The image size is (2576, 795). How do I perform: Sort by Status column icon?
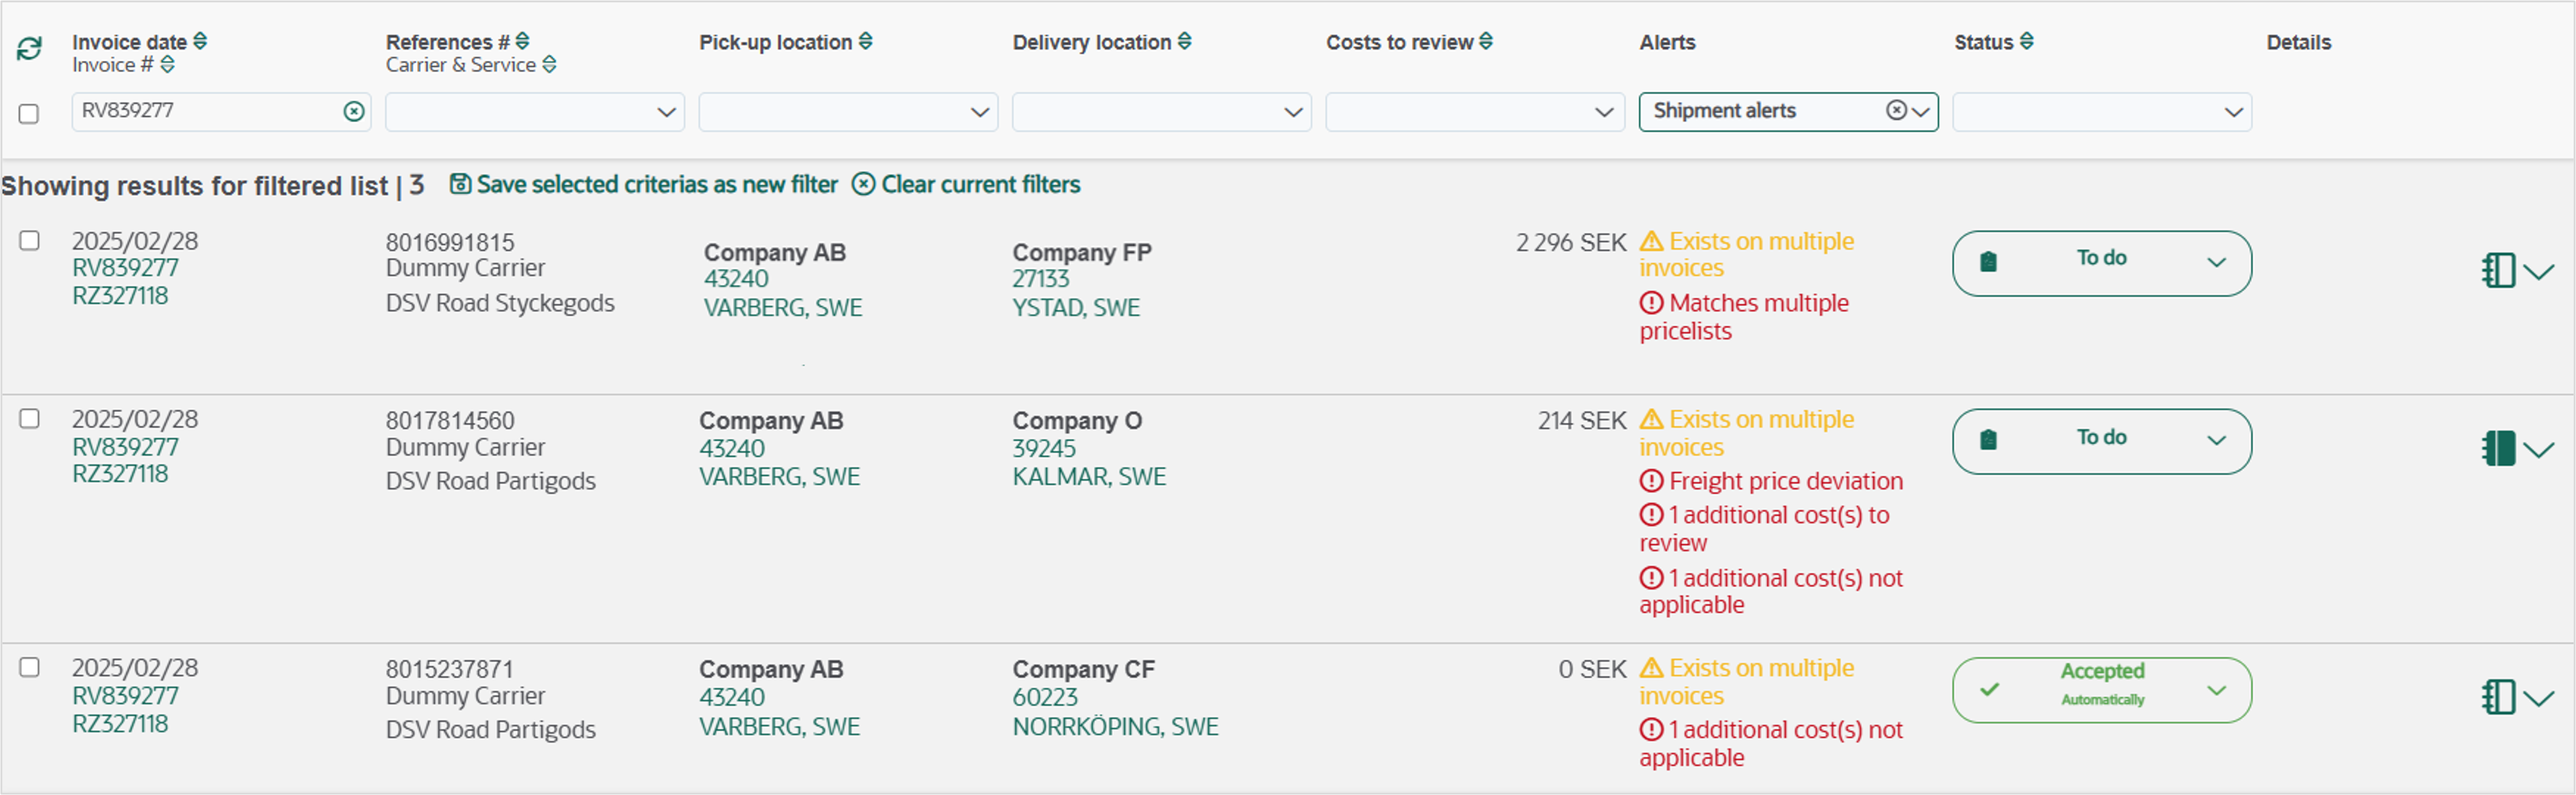(2027, 41)
